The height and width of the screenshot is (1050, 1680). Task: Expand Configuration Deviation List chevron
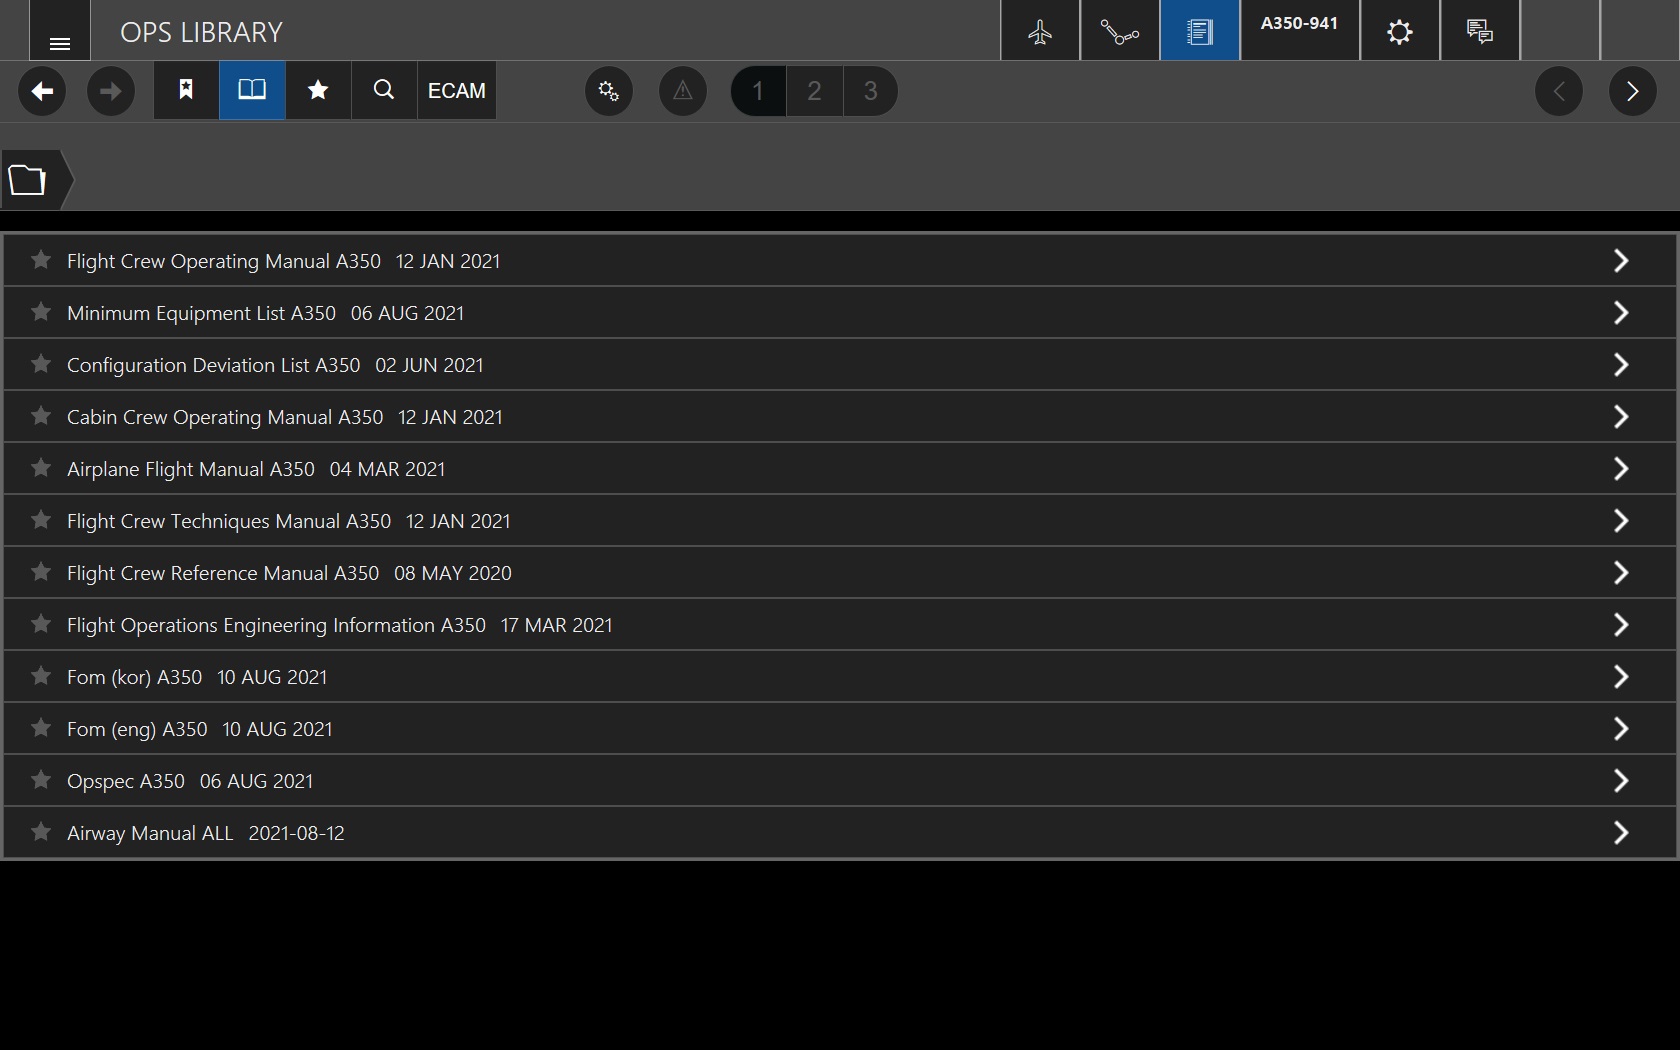pos(1621,365)
